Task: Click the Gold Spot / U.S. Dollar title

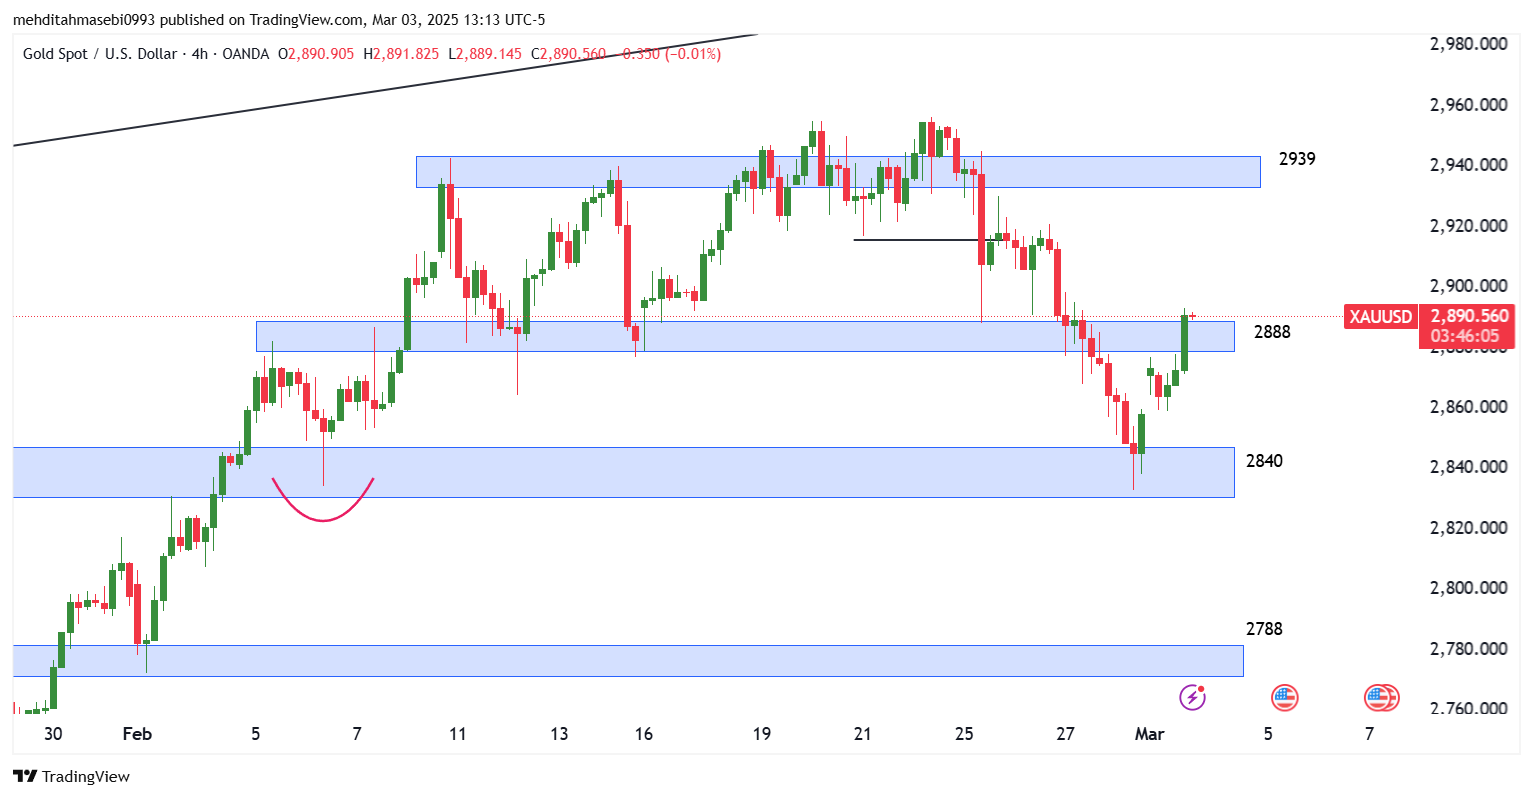Action: coord(100,54)
